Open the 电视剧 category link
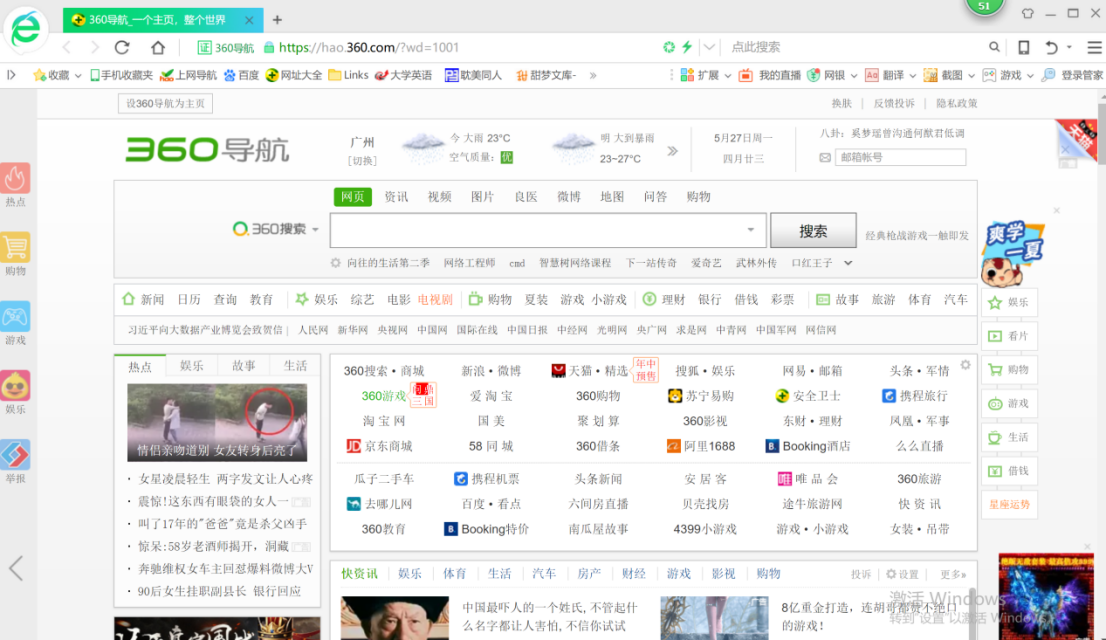The height and width of the screenshot is (640, 1106). 434,299
